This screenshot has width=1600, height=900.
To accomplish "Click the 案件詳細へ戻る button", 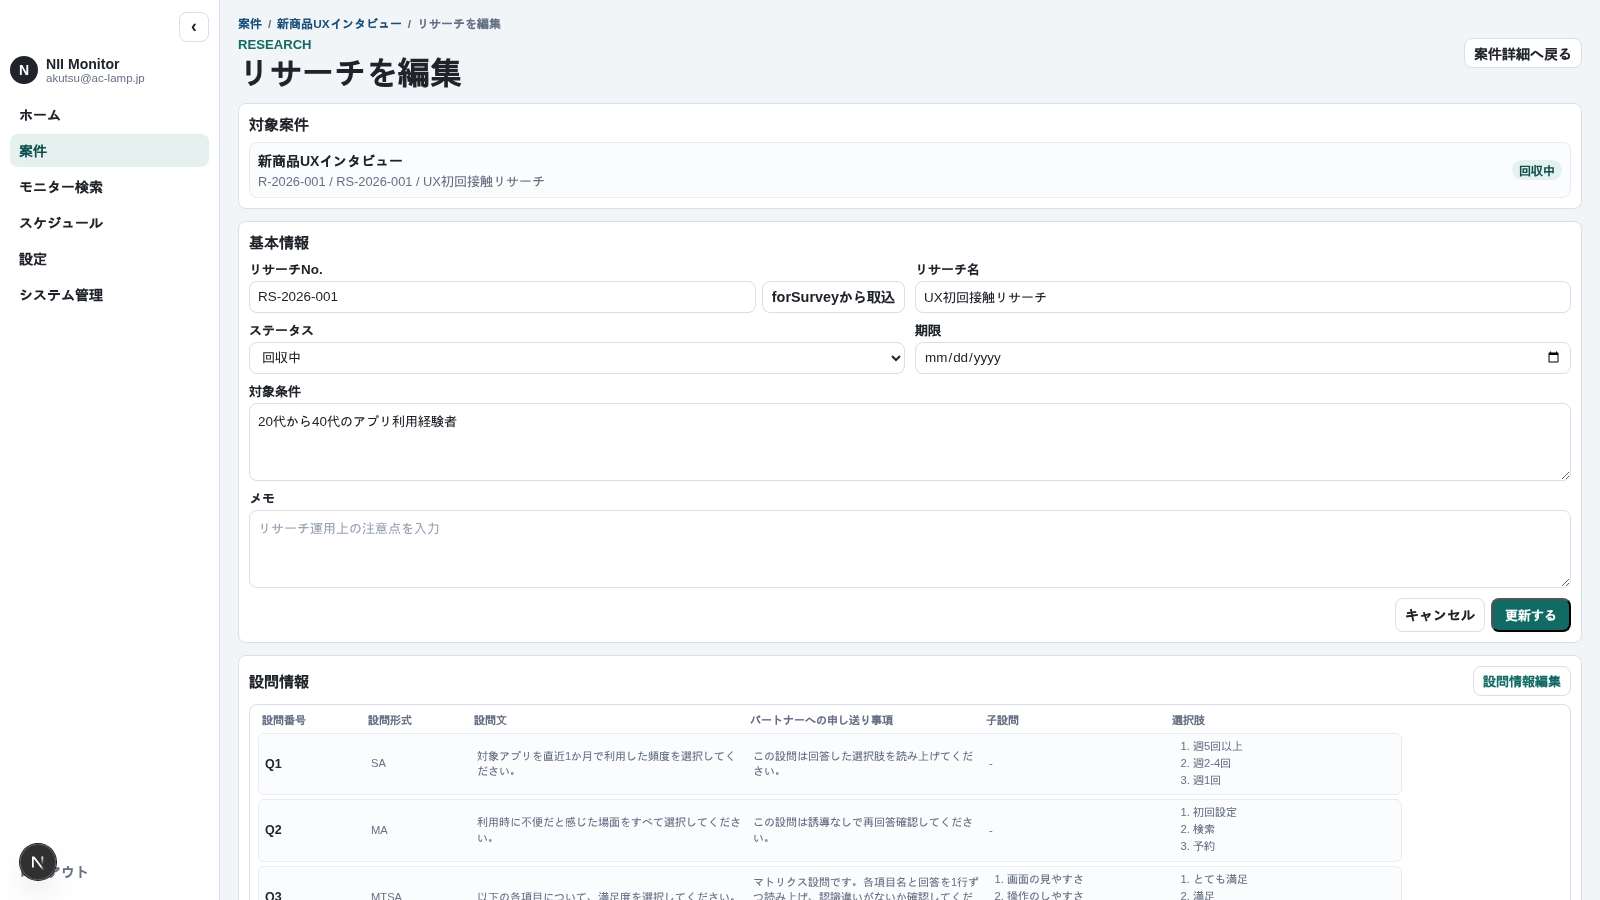I will (1522, 53).
